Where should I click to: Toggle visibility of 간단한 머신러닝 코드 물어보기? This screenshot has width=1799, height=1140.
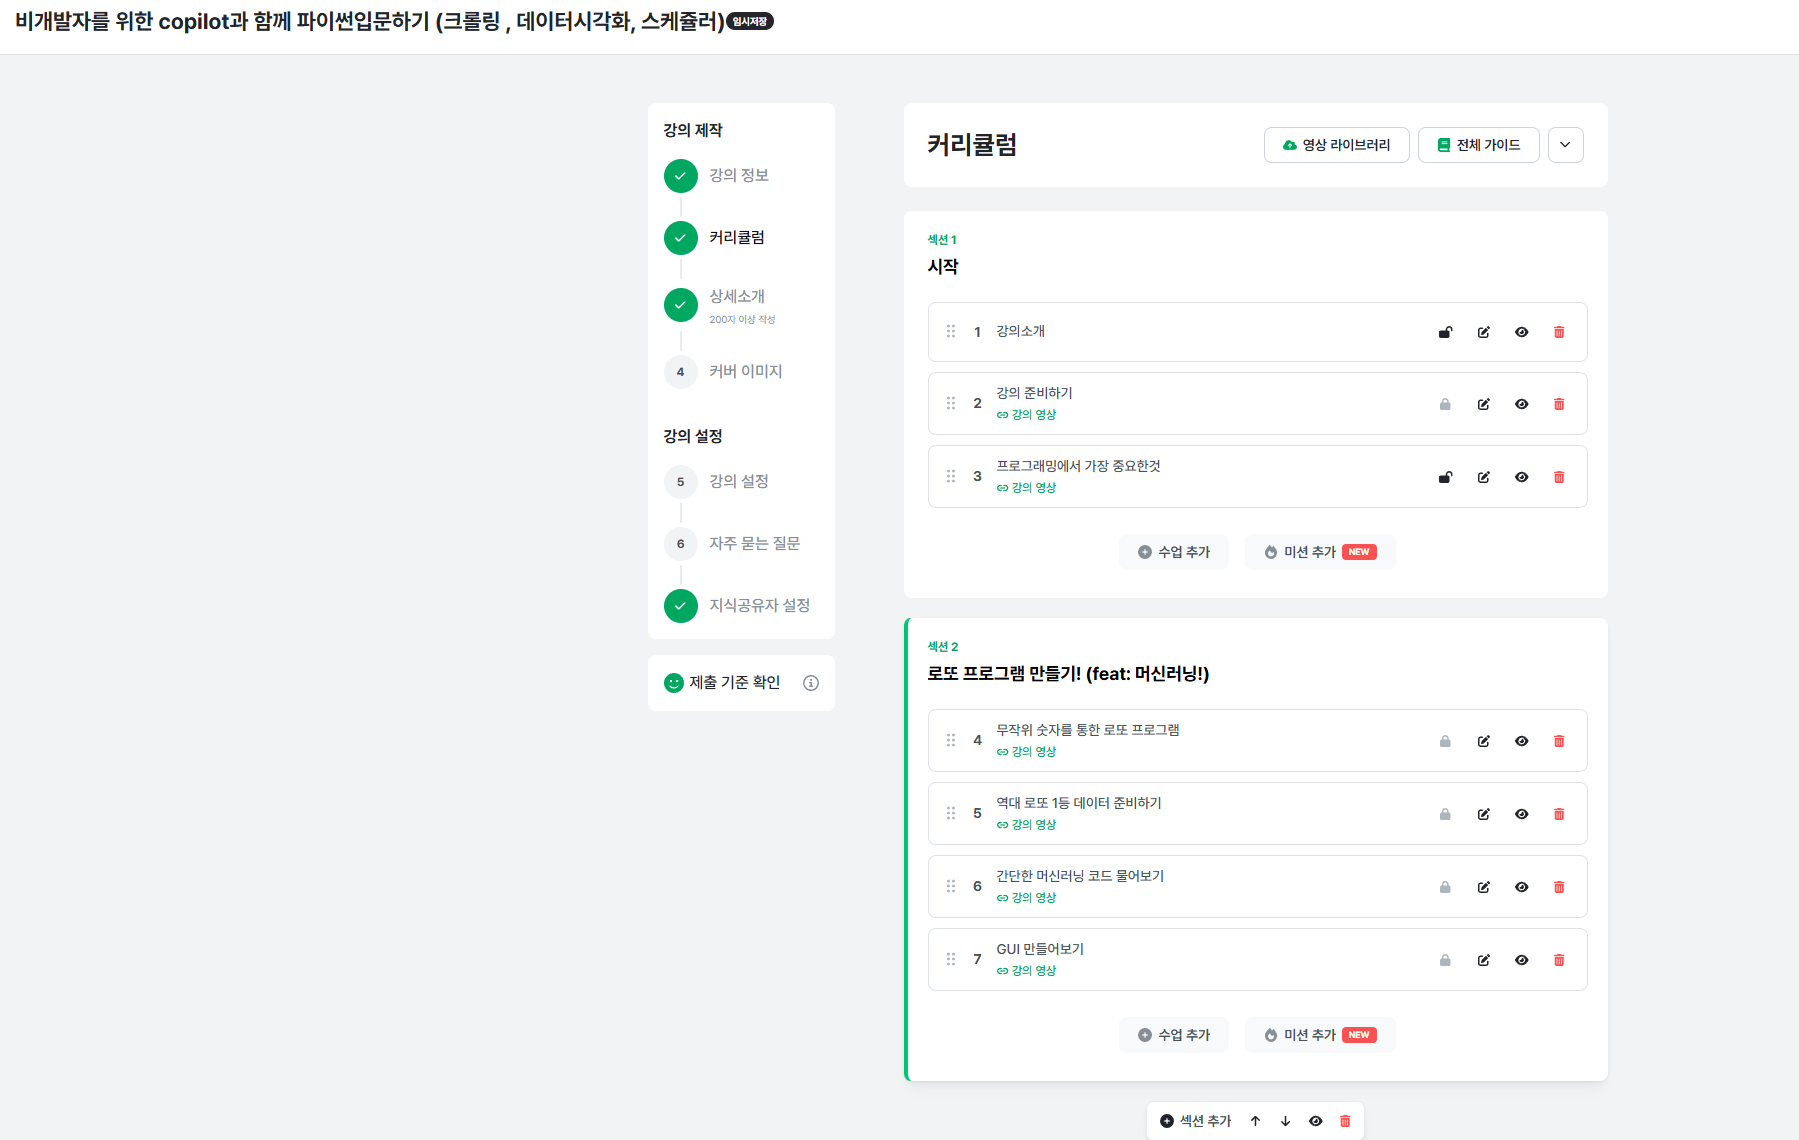(x=1521, y=887)
